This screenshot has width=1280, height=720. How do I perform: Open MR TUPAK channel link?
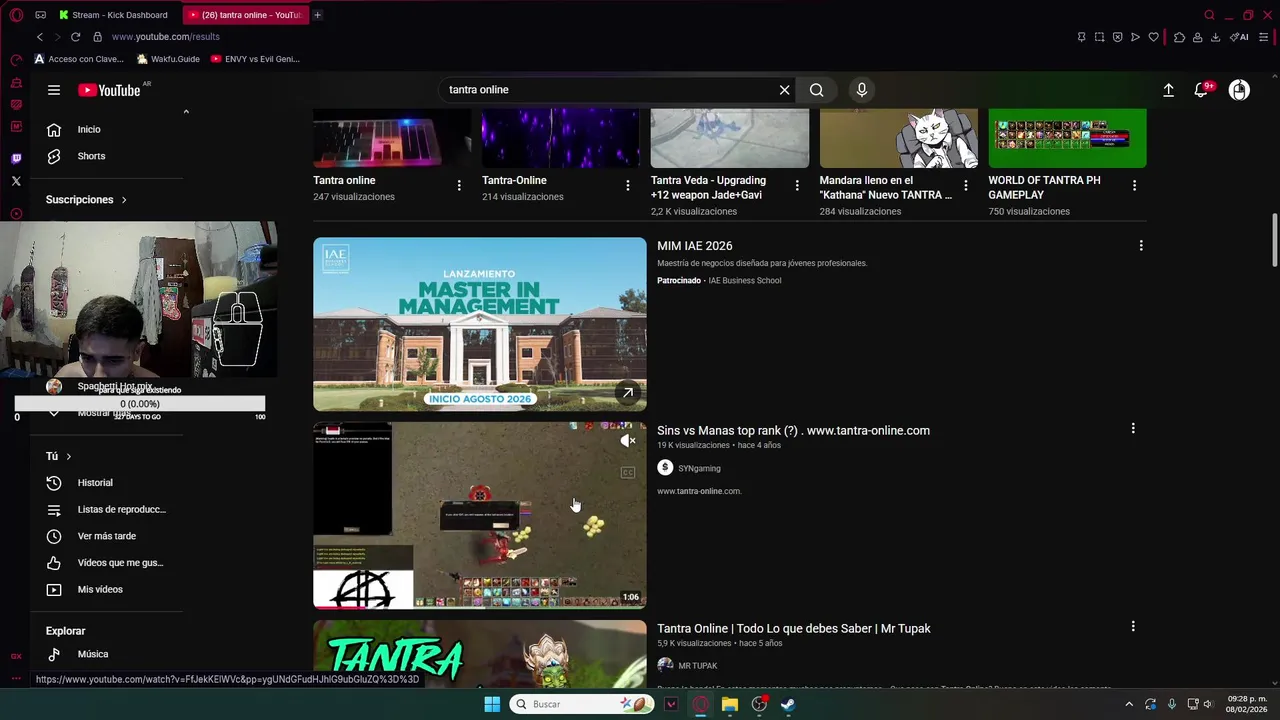[698, 666]
